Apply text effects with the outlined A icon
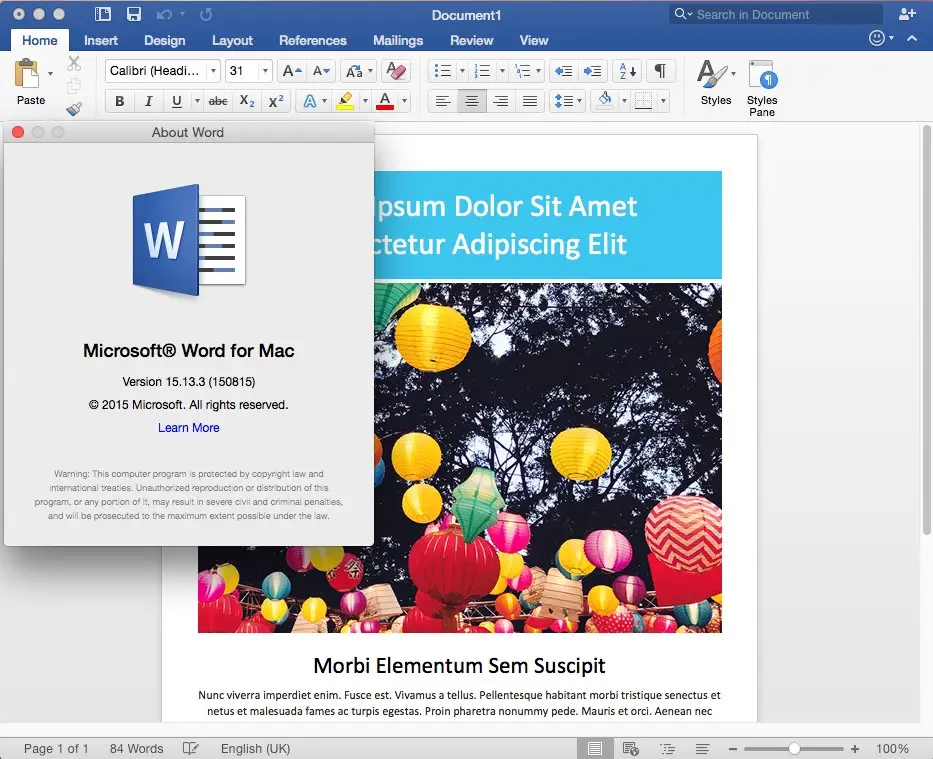Image resolution: width=933 pixels, height=759 pixels. coord(310,102)
